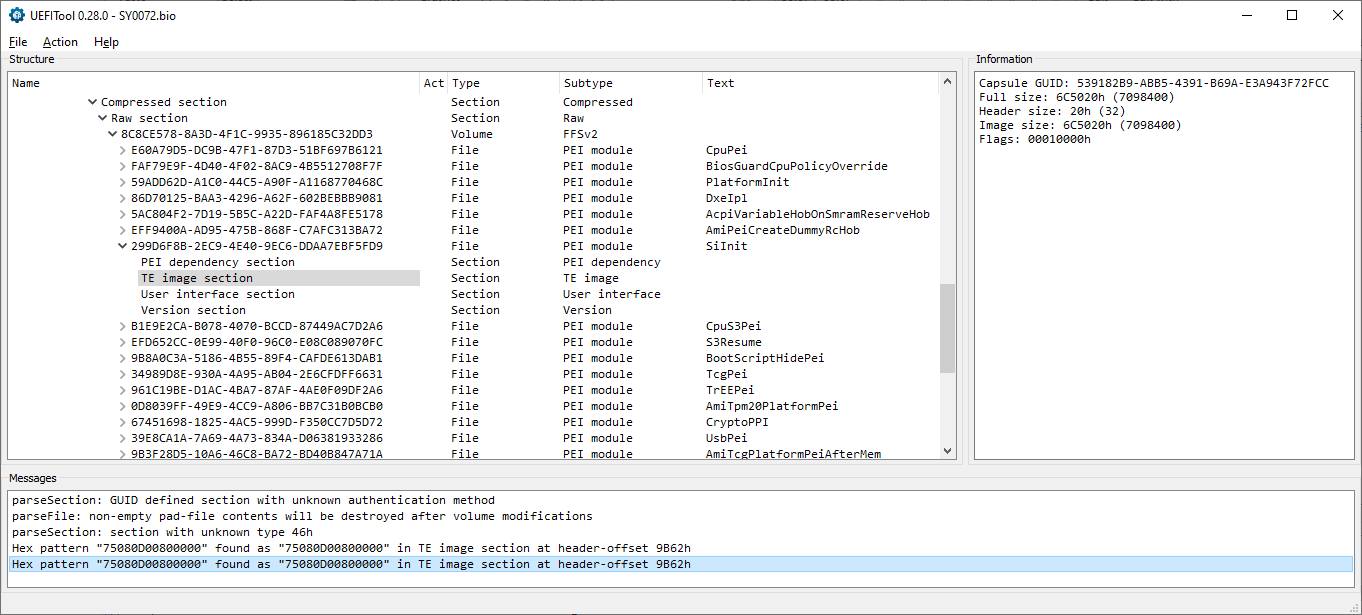
Task: Select the TE image section item
Action: coord(196,278)
